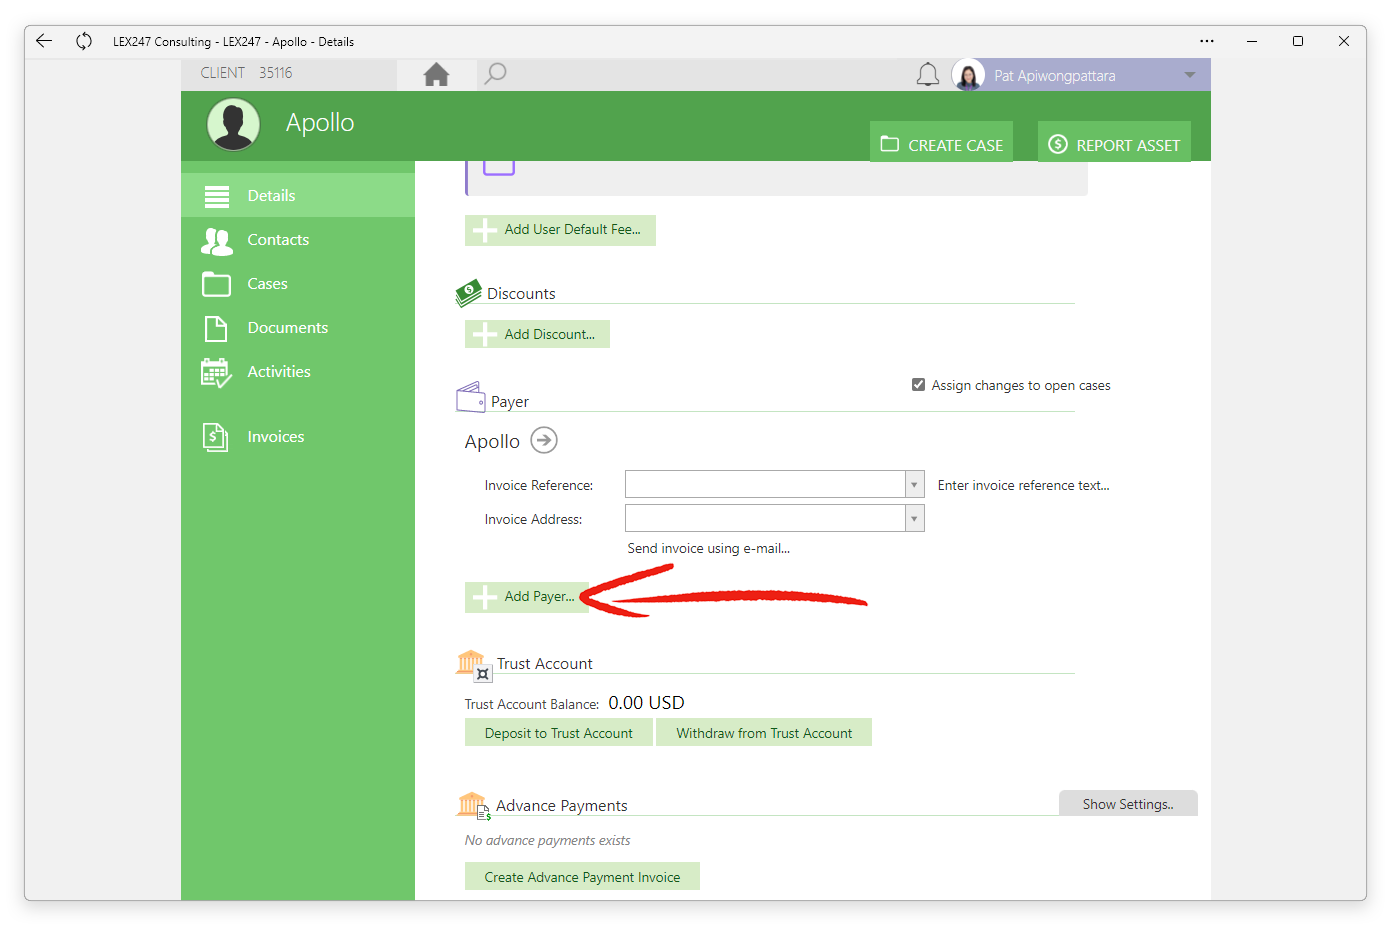Go back with the back arrow
Image resolution: width=1390 pixels, height=925 pixels.
point(44,41)
